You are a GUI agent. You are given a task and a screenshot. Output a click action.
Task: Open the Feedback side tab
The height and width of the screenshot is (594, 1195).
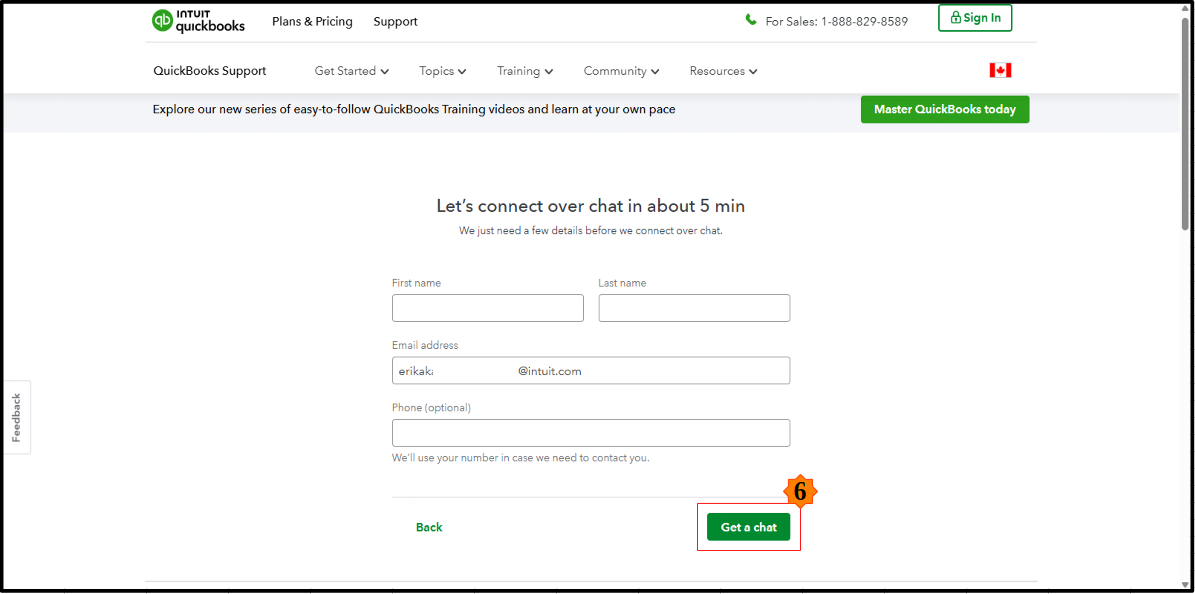click(x=16, y=417)
